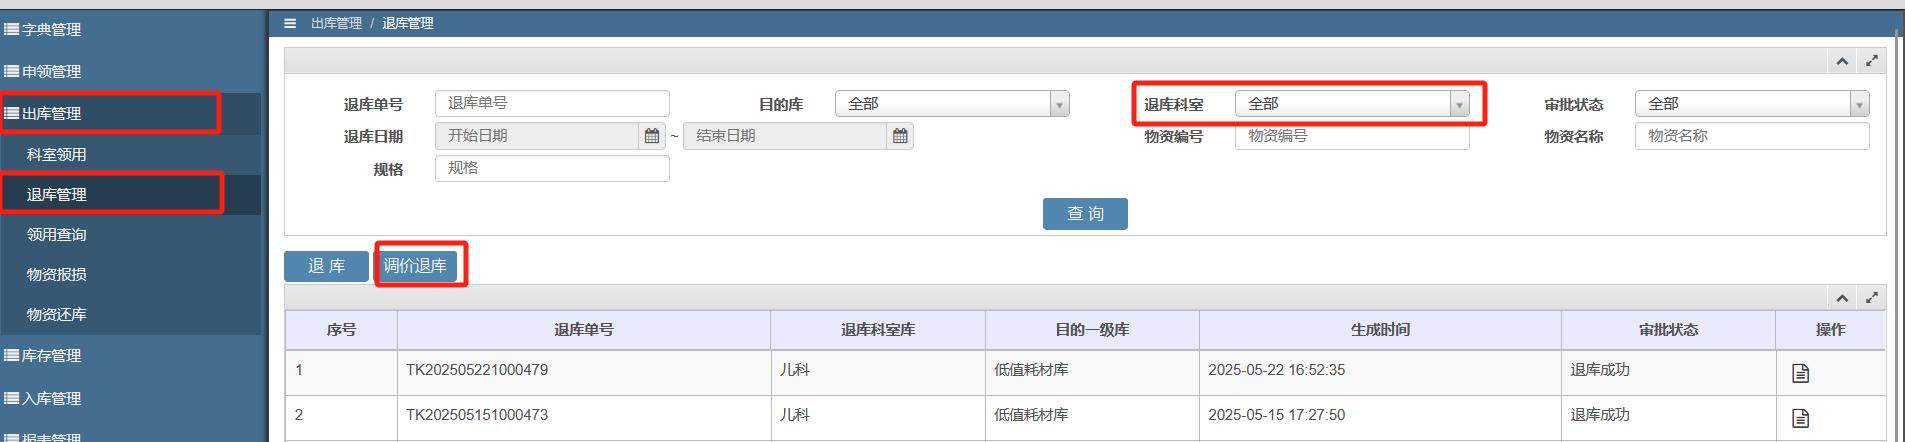Click the page vertical scrollbar
This screenshot has height=442, width=1905.
pos(1898,235)
